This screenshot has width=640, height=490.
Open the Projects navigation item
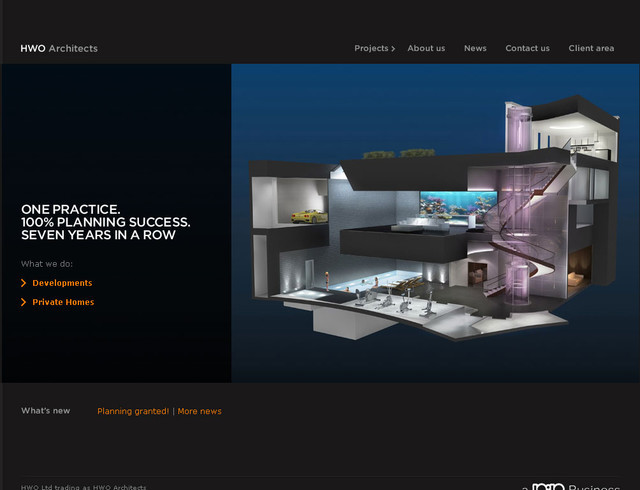tap(371, 48)
